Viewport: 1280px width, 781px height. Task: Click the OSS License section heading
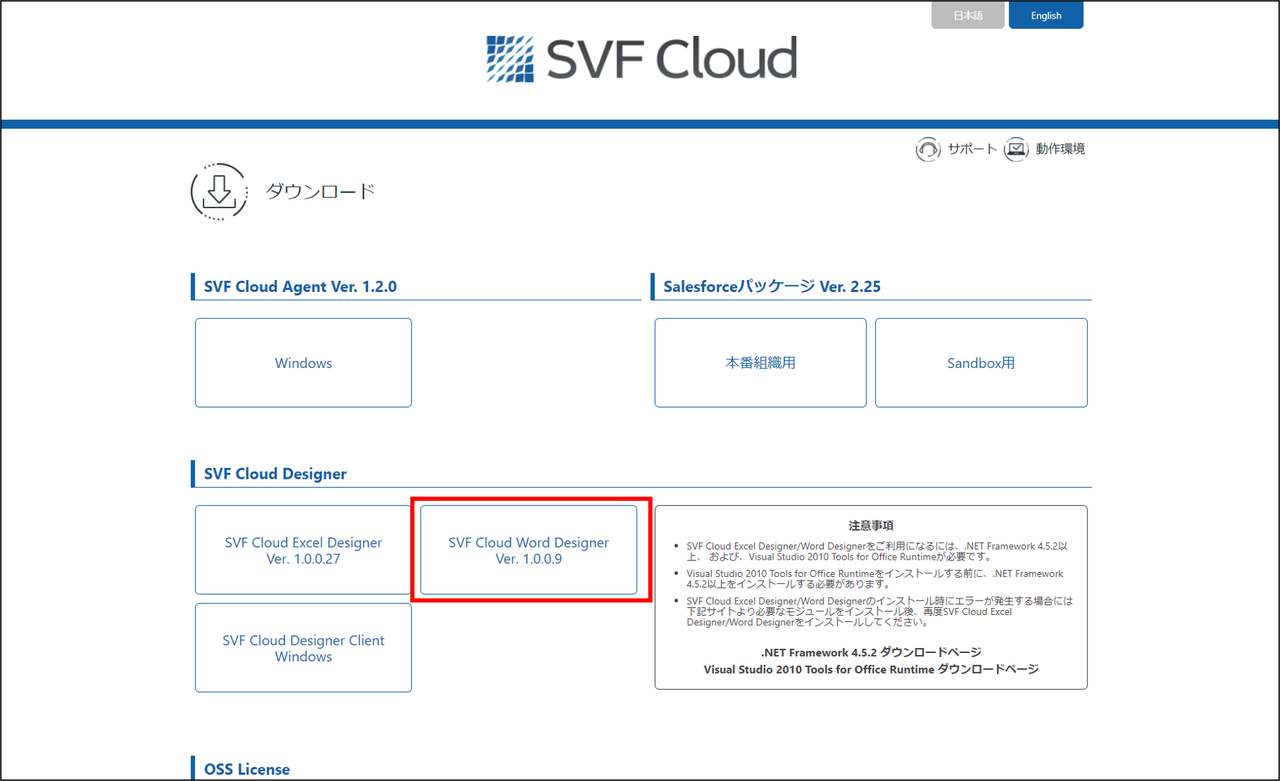coord(247,768)
